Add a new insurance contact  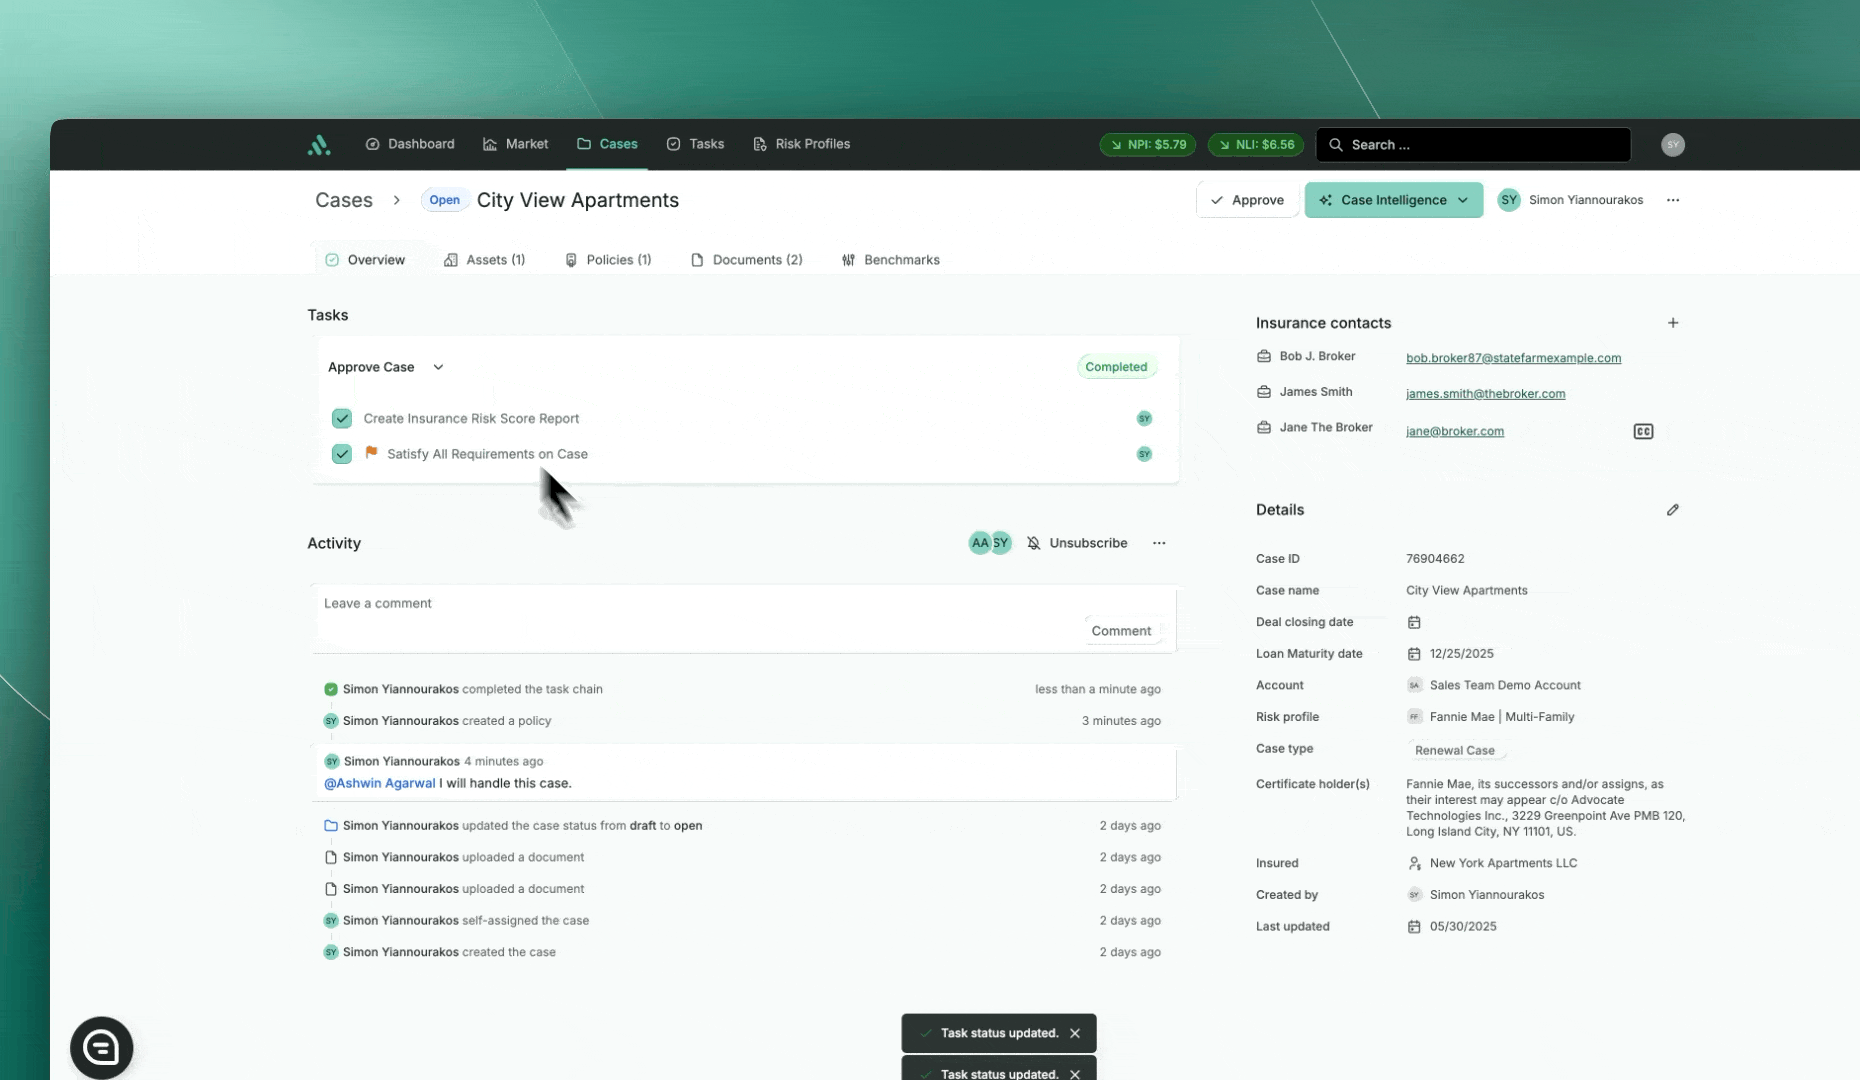click(1673, 323)
